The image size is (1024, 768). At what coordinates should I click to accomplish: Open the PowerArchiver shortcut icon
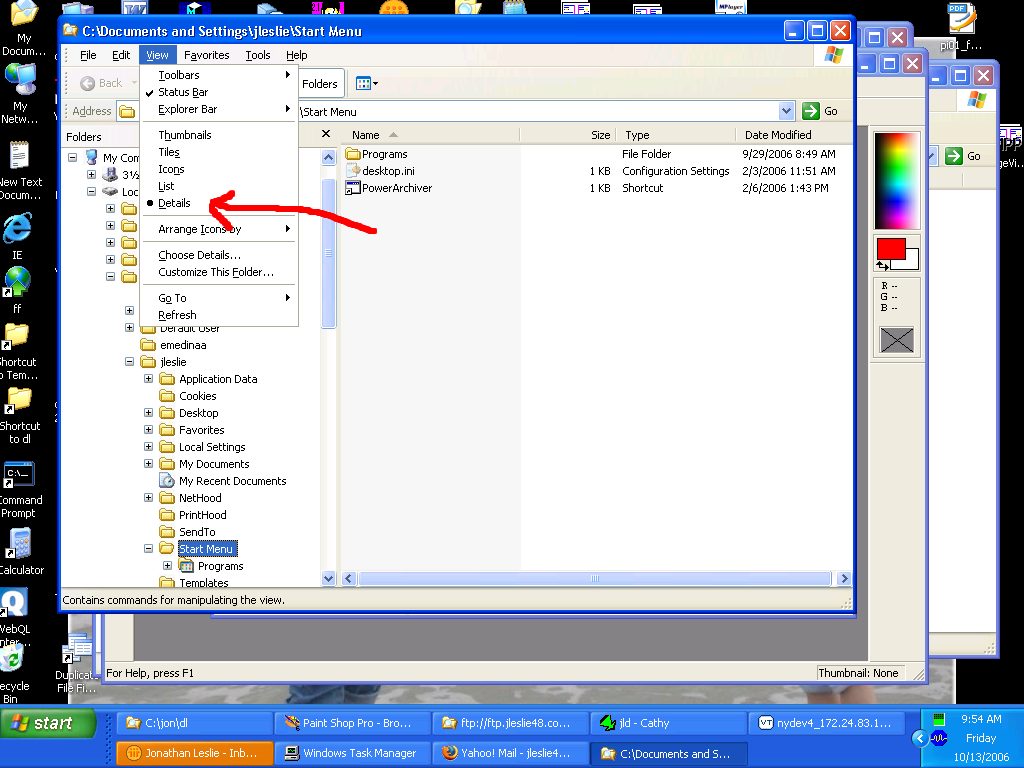352,188
